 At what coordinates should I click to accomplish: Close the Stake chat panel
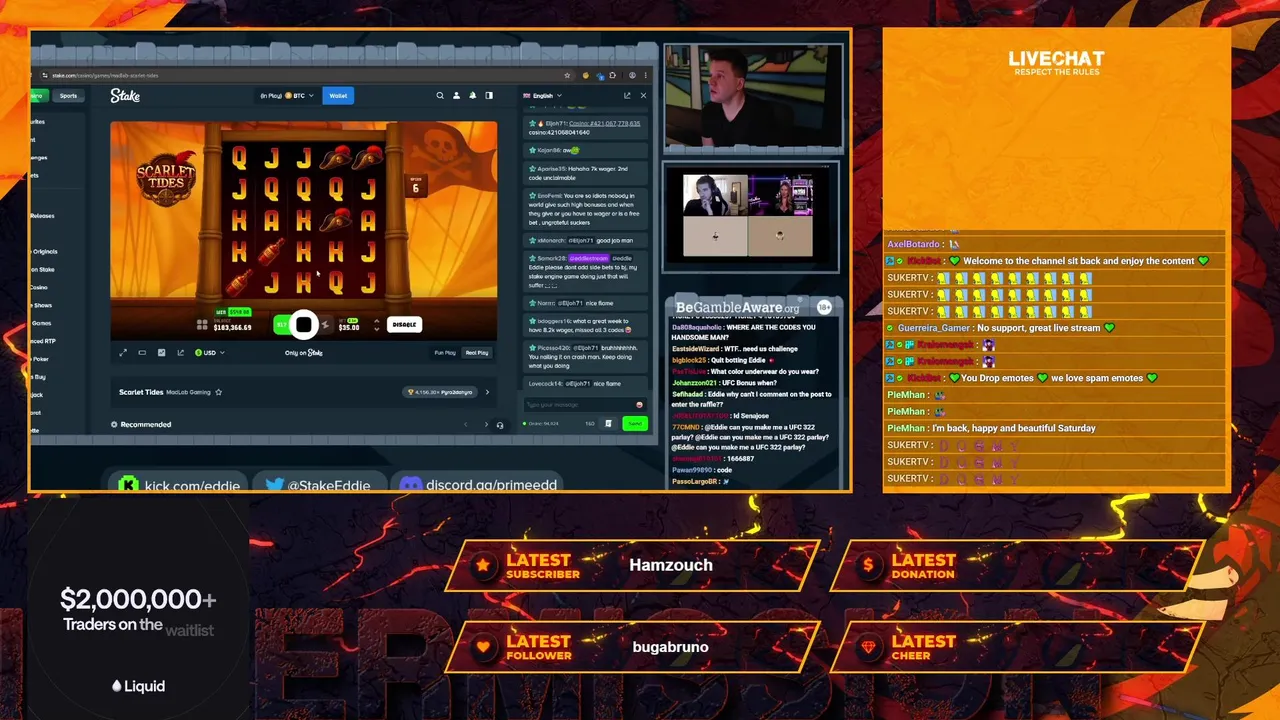point(643,96)
